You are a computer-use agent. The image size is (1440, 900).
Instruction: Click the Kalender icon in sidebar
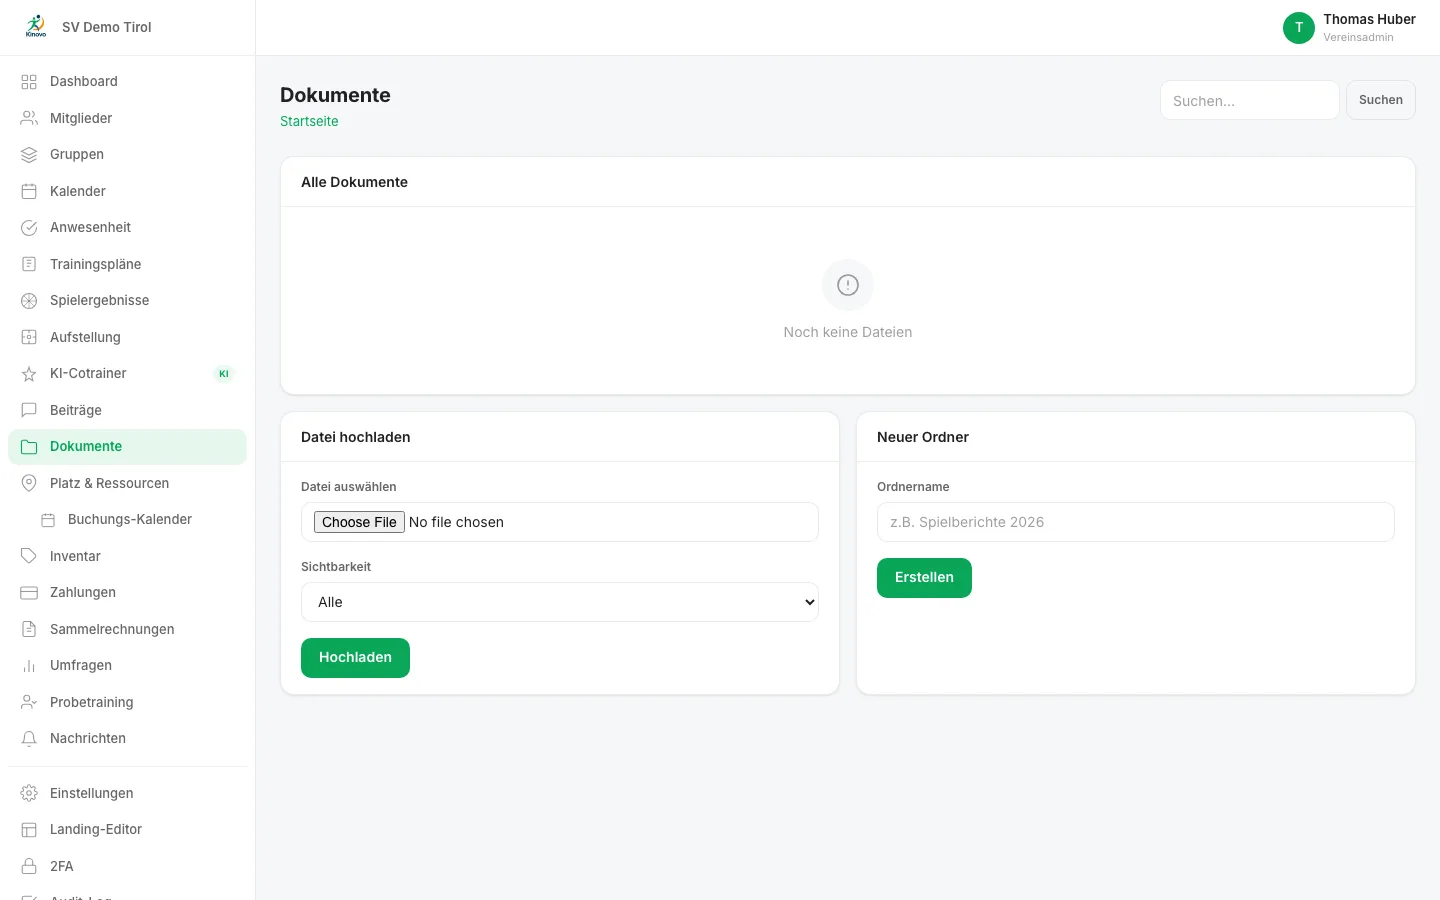point(29,191)
